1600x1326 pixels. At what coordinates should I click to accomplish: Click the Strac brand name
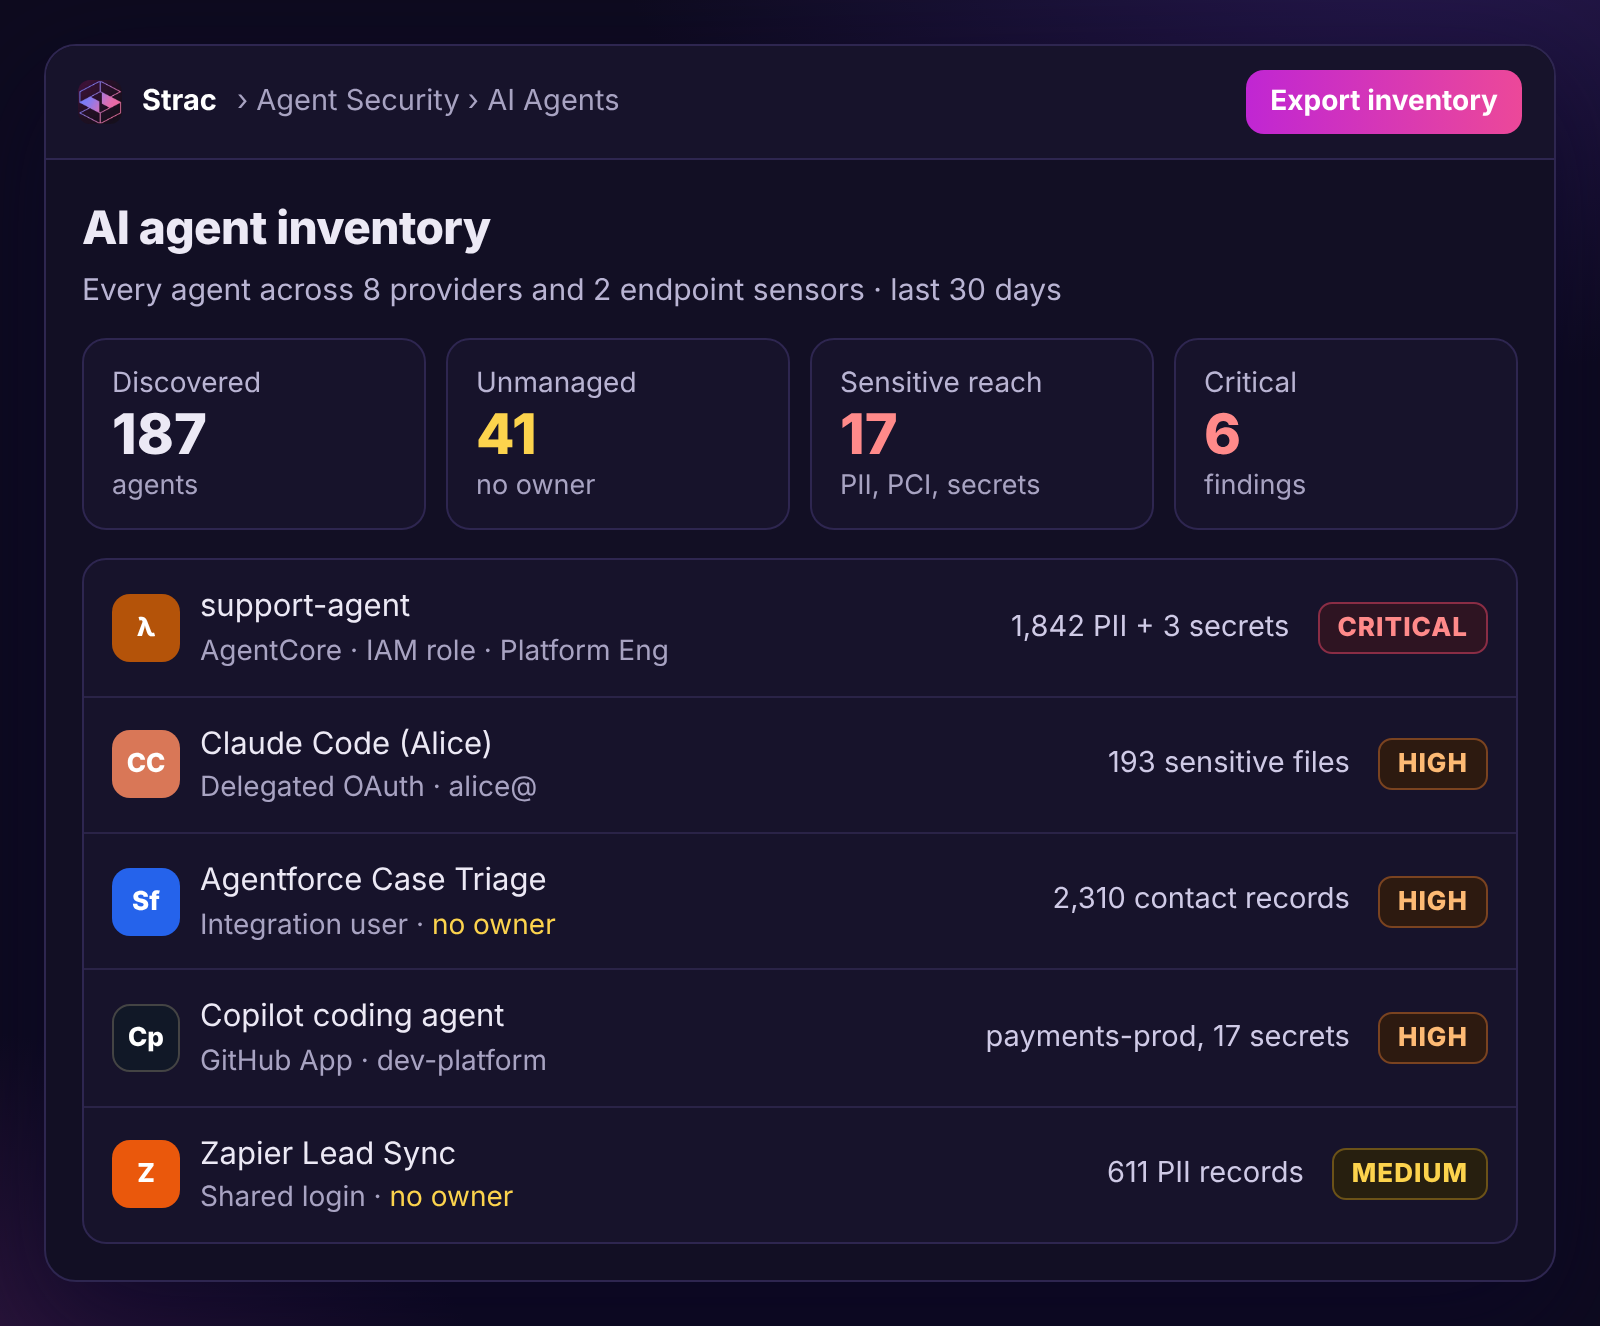pyautogui.click(x=179, y=100)
